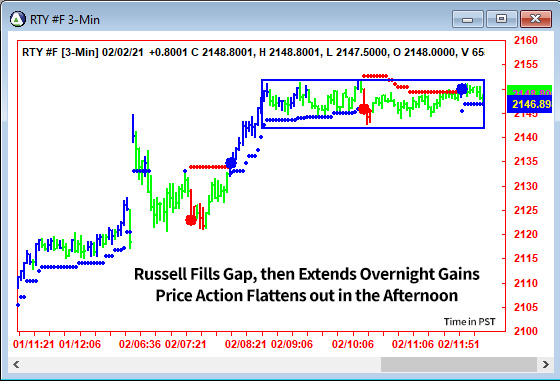Screen dimensions: 560x381
Task: Click the 2140 price axis label
Action: click(525, 137)
